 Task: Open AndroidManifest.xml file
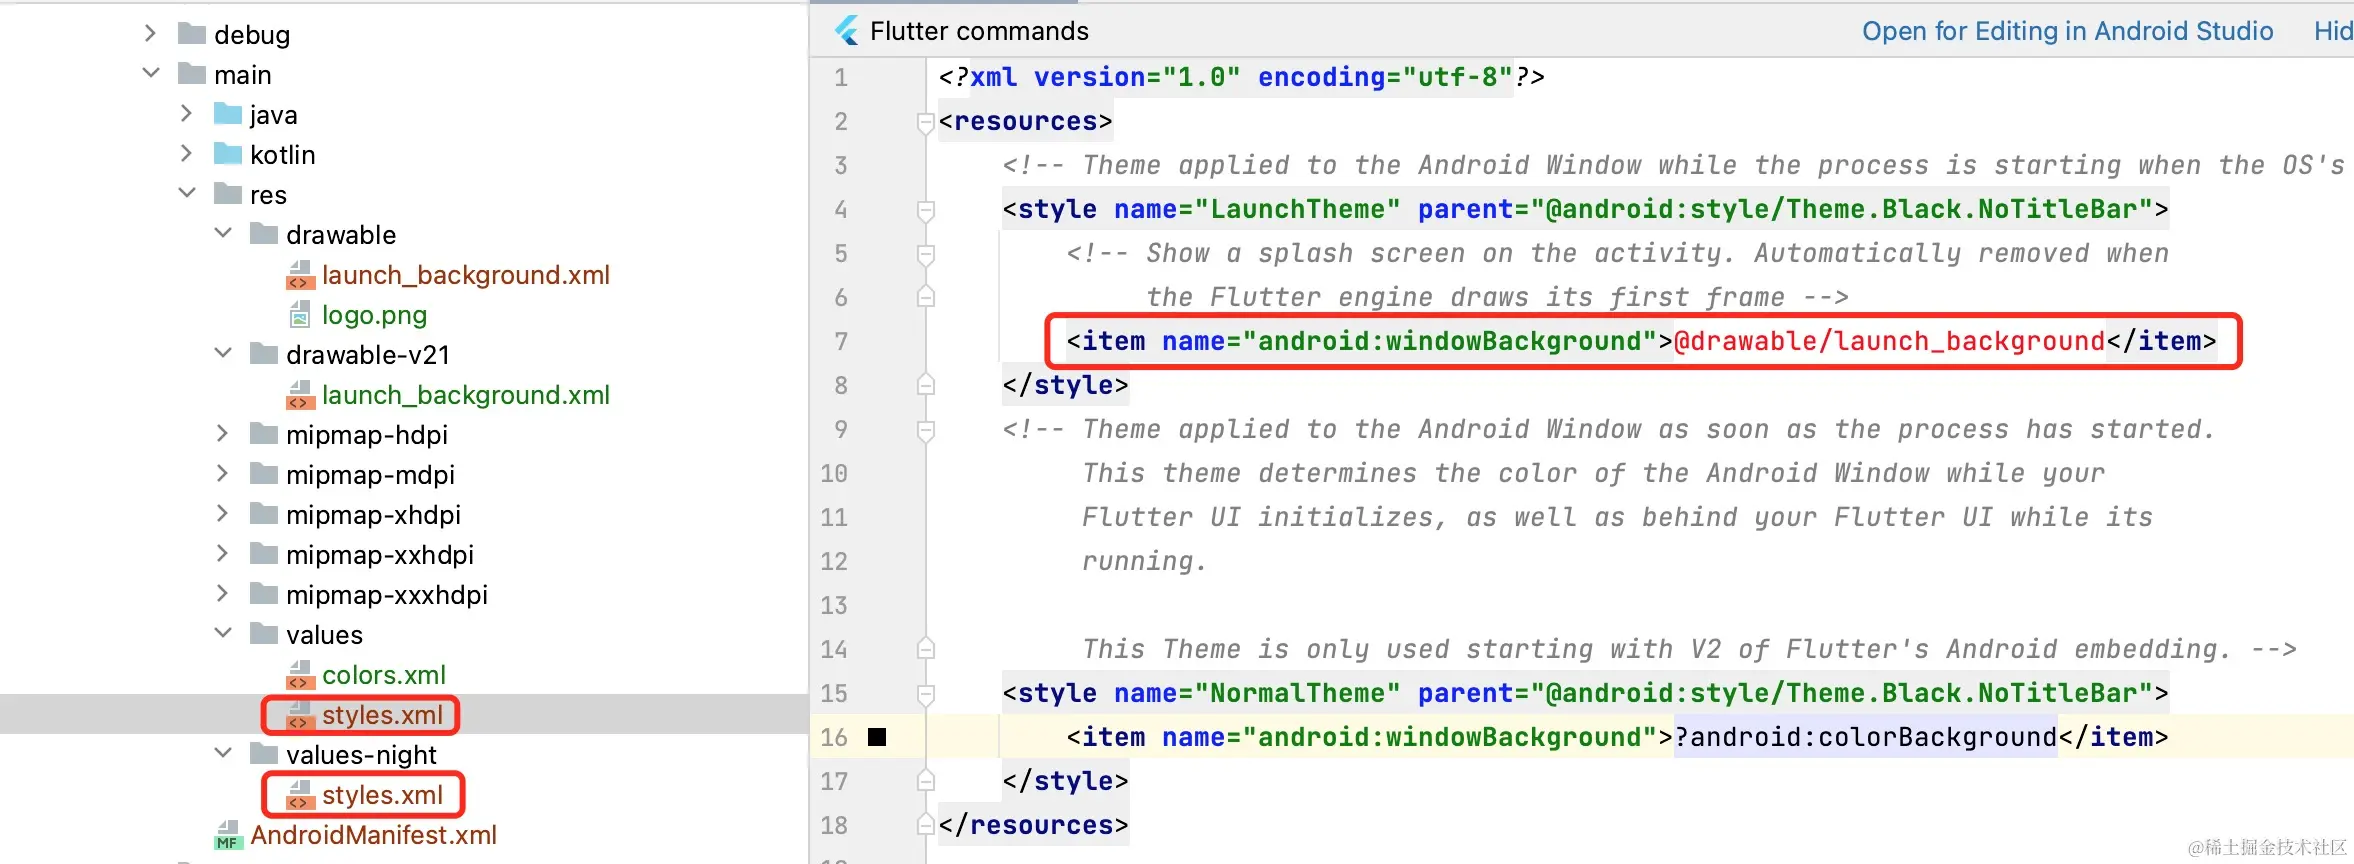374,835
